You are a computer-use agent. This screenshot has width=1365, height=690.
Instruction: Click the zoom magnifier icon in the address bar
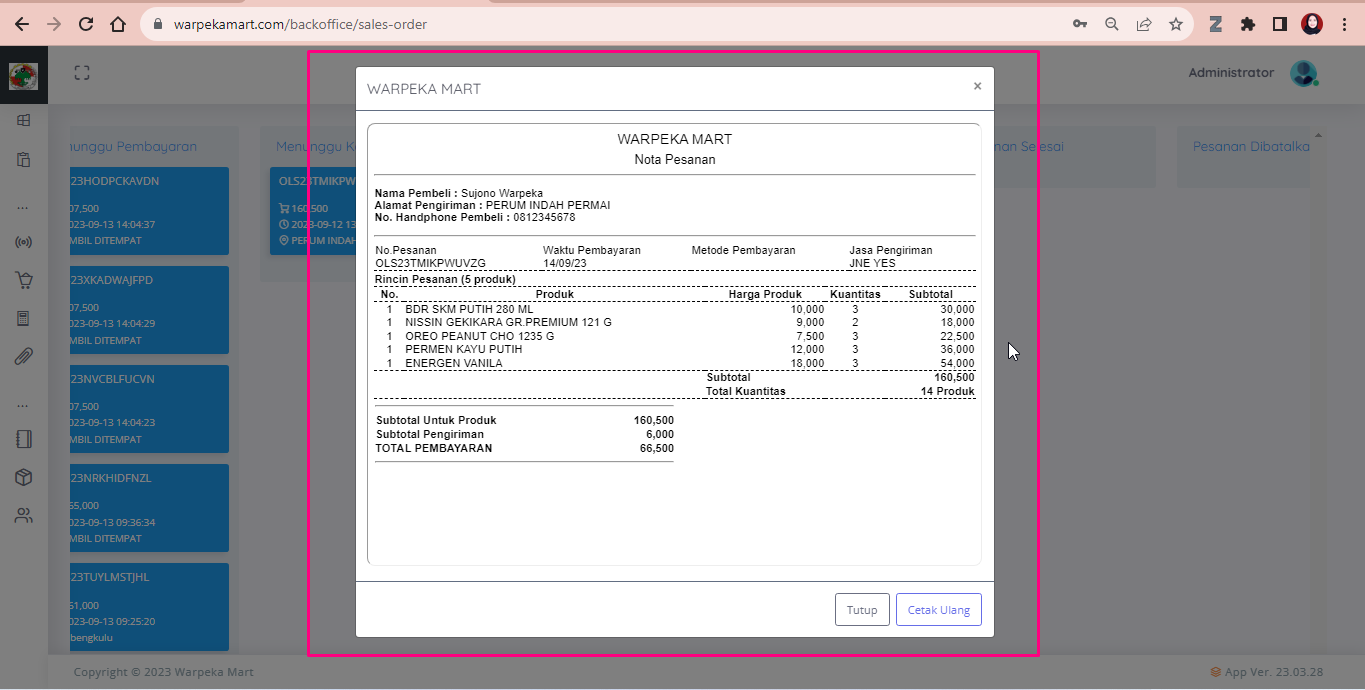(x=1112, y=24)
